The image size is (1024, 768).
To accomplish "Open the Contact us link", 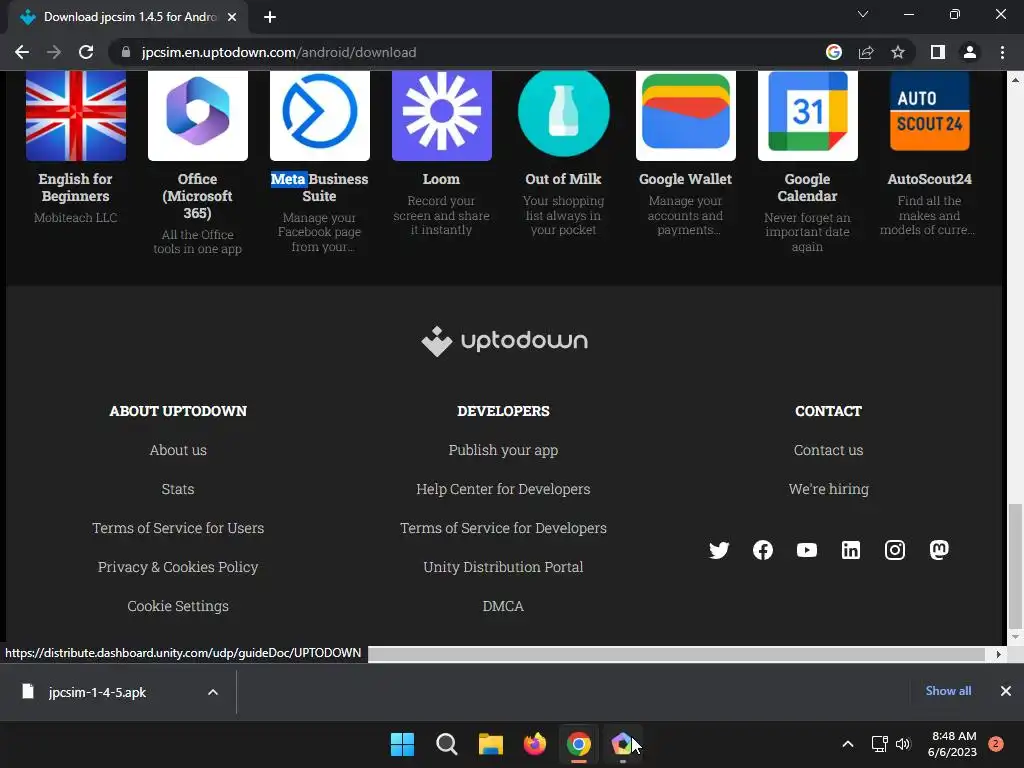I will coord(828,450).
